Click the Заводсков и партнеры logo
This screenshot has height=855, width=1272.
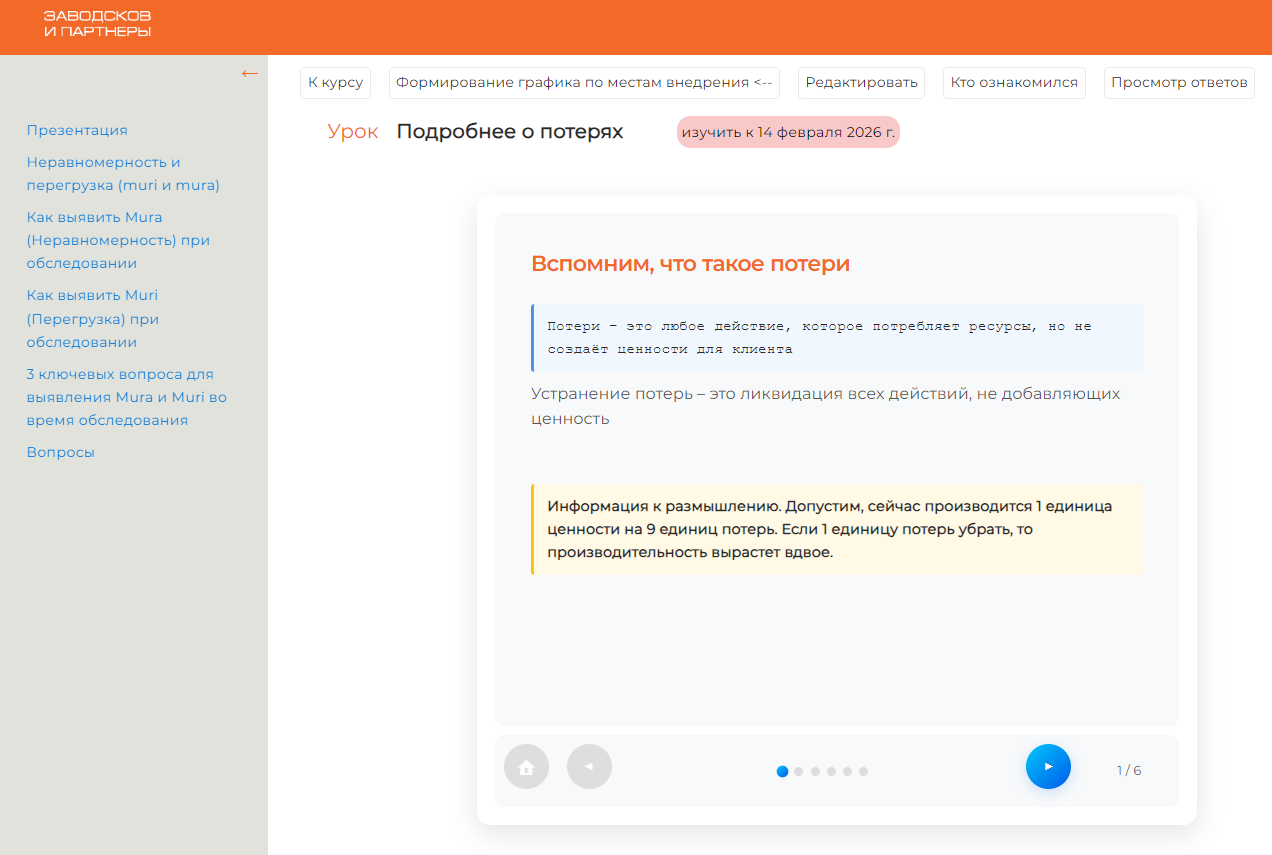pos(97,24)
